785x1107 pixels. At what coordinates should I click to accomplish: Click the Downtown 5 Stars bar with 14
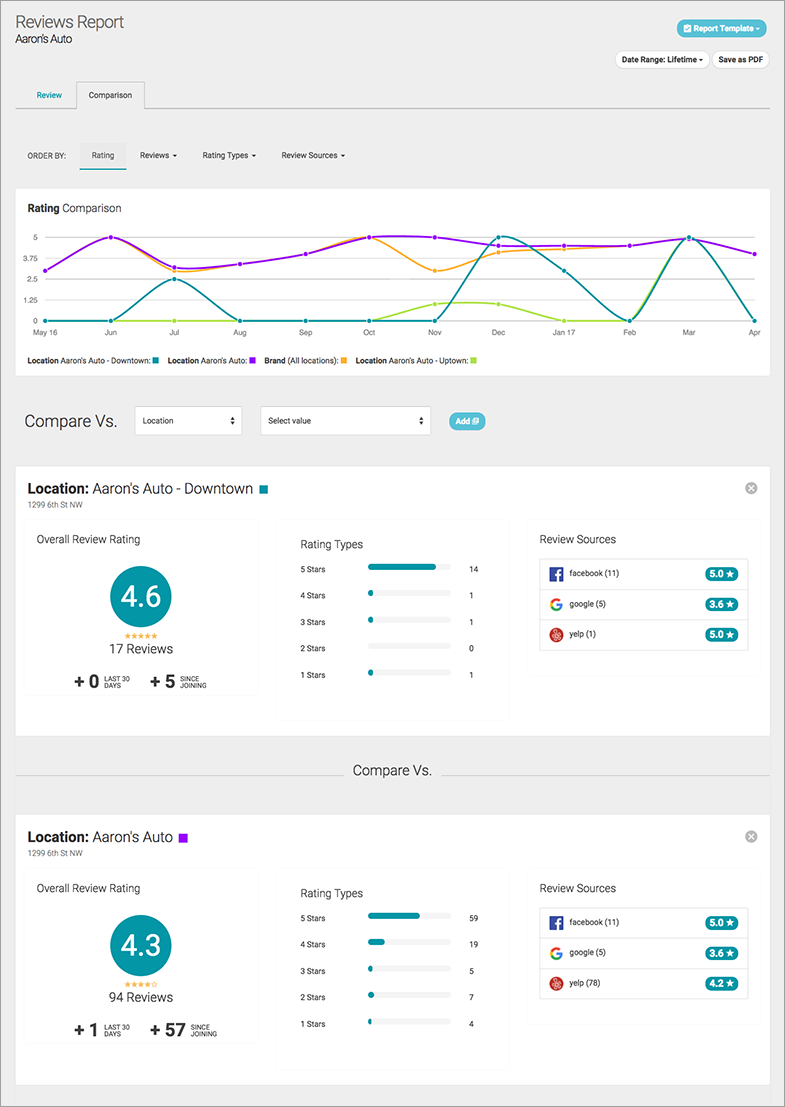409,566
